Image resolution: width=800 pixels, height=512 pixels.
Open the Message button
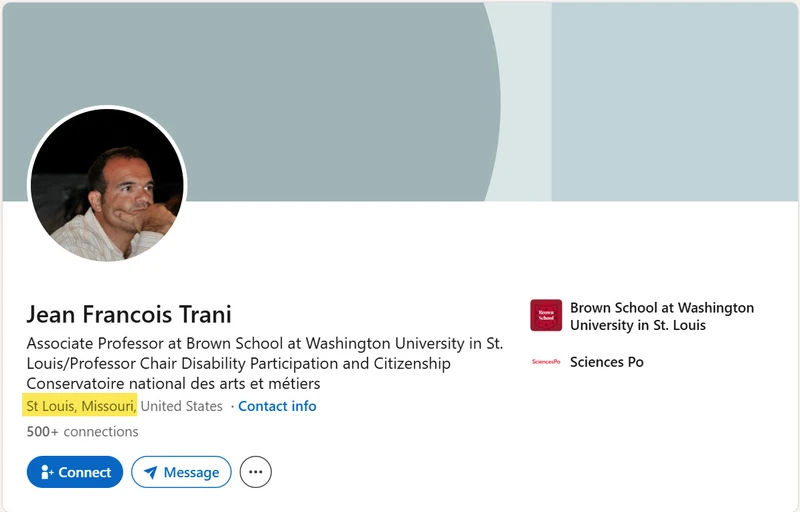point(181,472)
